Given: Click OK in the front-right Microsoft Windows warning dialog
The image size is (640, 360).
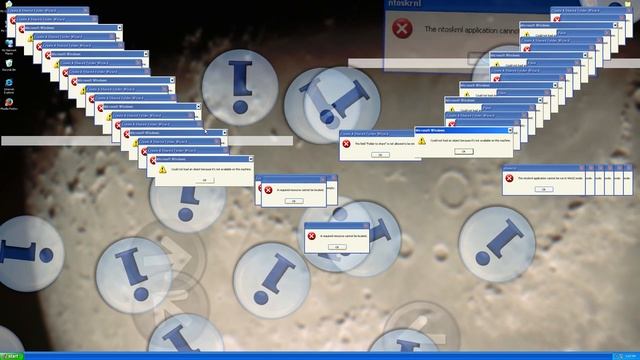Looking at the screenshot, I should tap(464, 151).
